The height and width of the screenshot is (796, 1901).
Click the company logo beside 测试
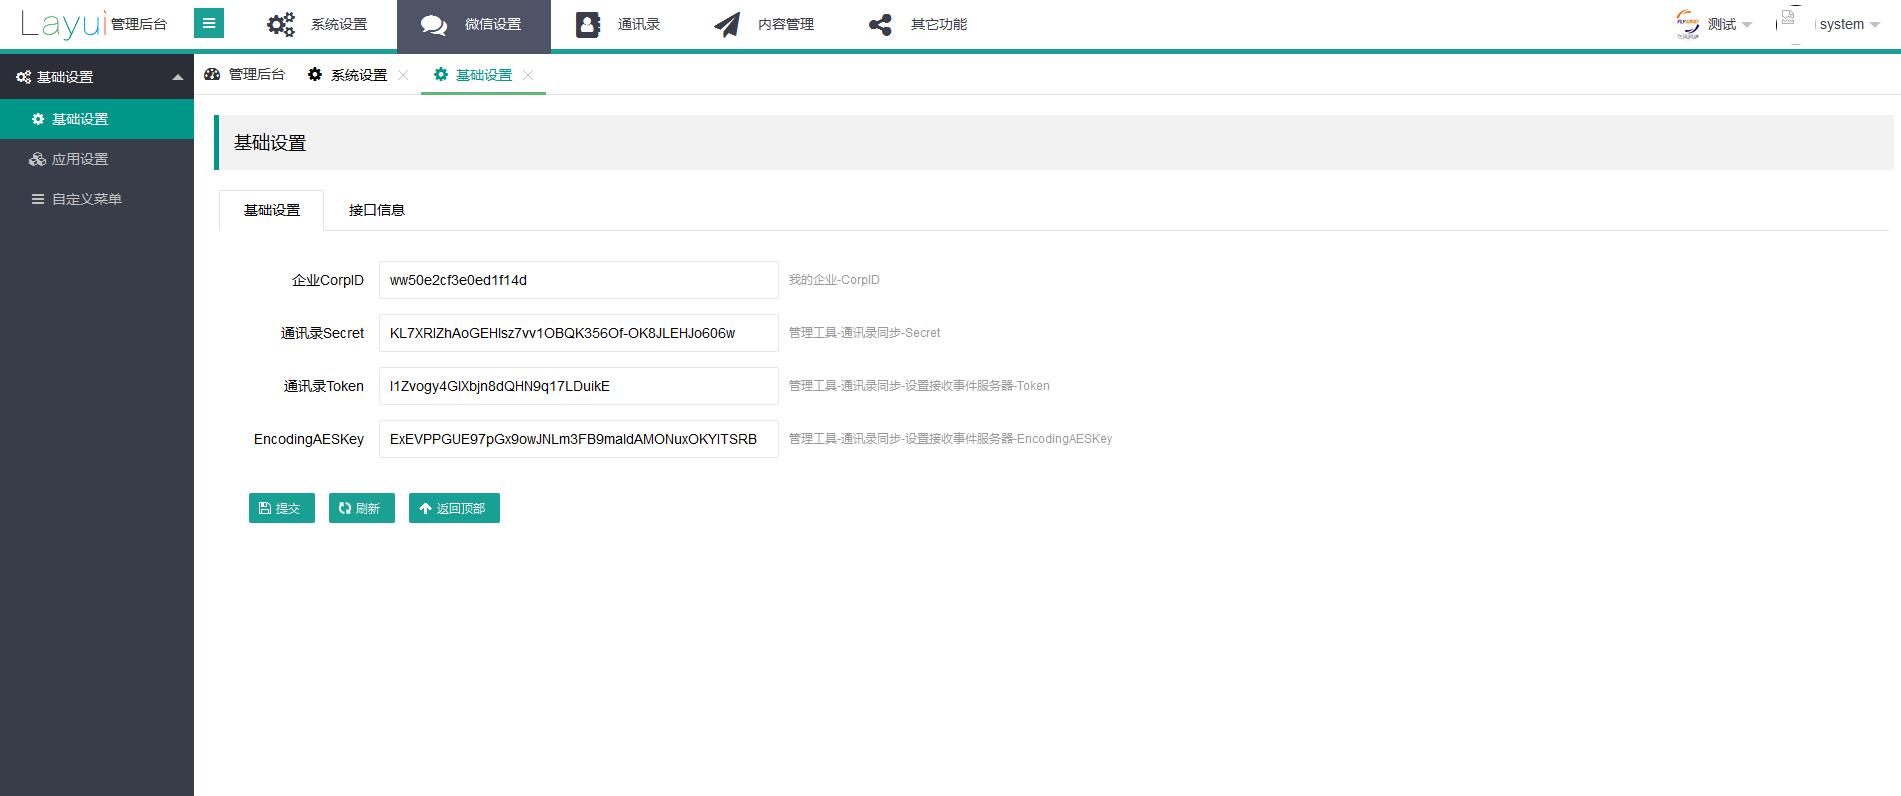click(1688, 24)
